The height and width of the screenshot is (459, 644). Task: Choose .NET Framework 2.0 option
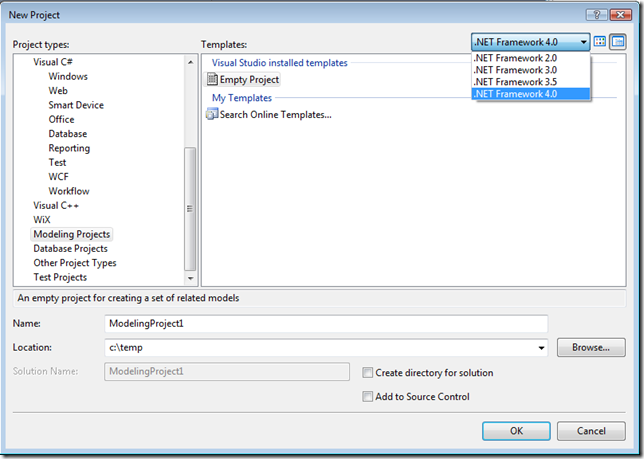[531, 58]
